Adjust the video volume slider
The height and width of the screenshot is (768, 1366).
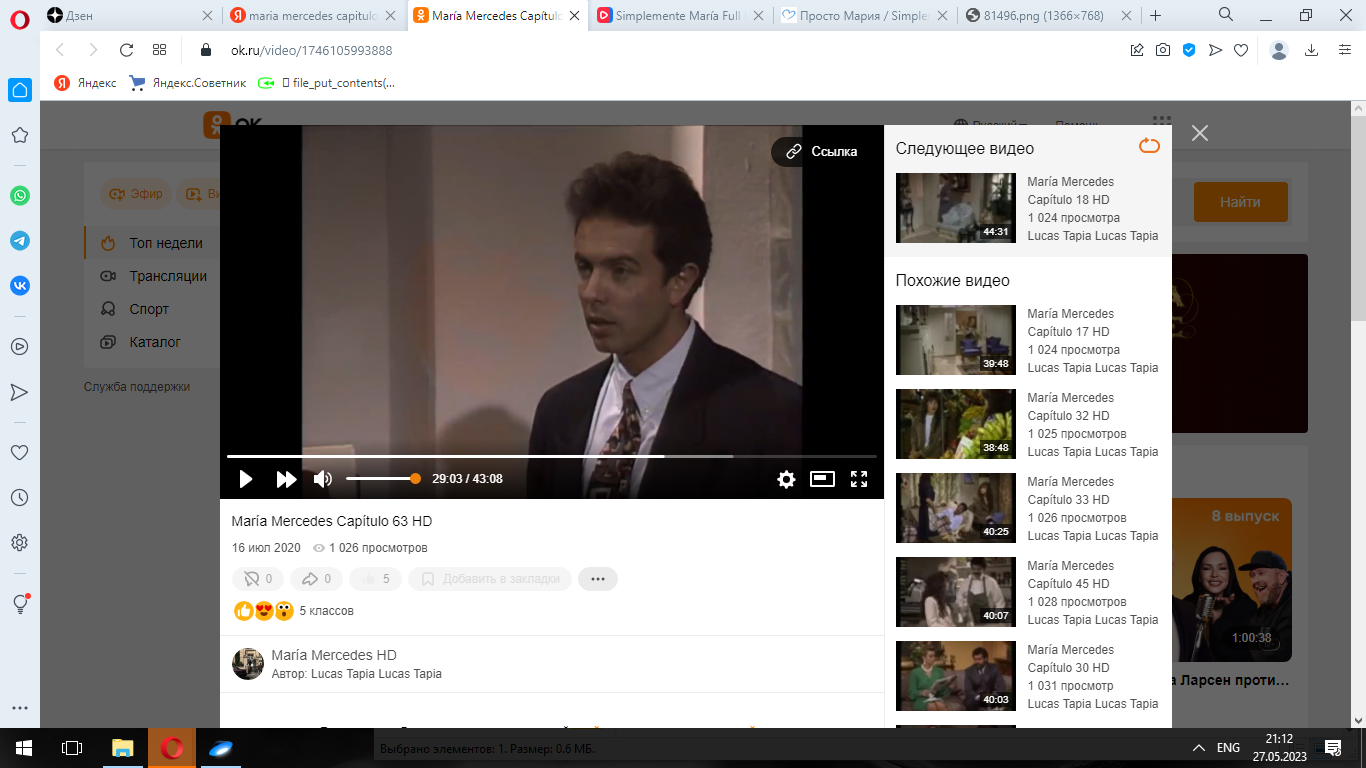tap(383, 479)
